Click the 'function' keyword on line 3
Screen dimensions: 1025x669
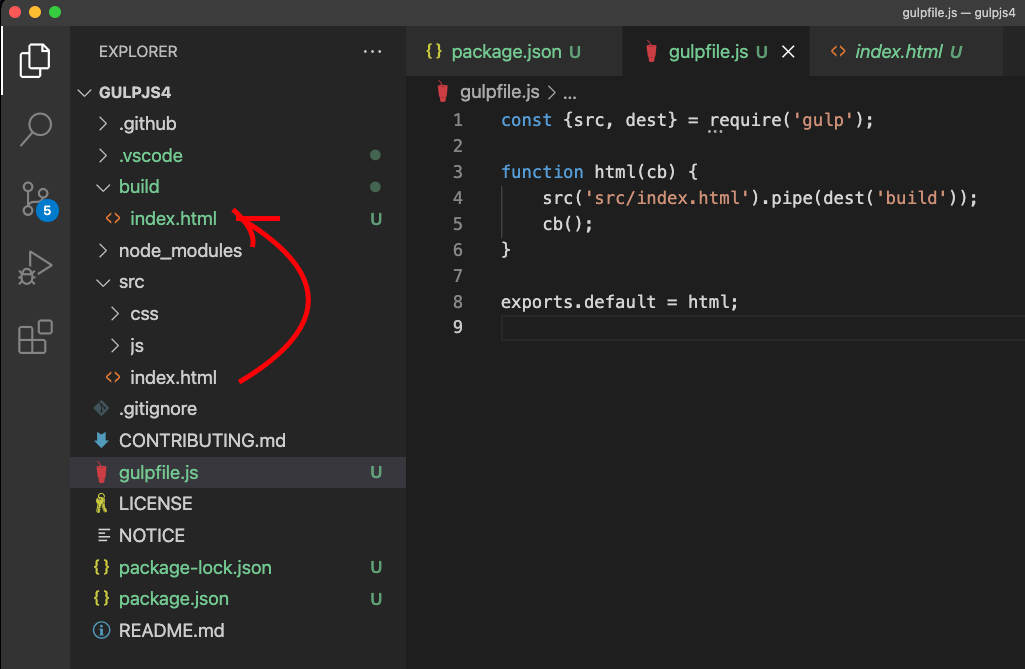click(542, 172)
